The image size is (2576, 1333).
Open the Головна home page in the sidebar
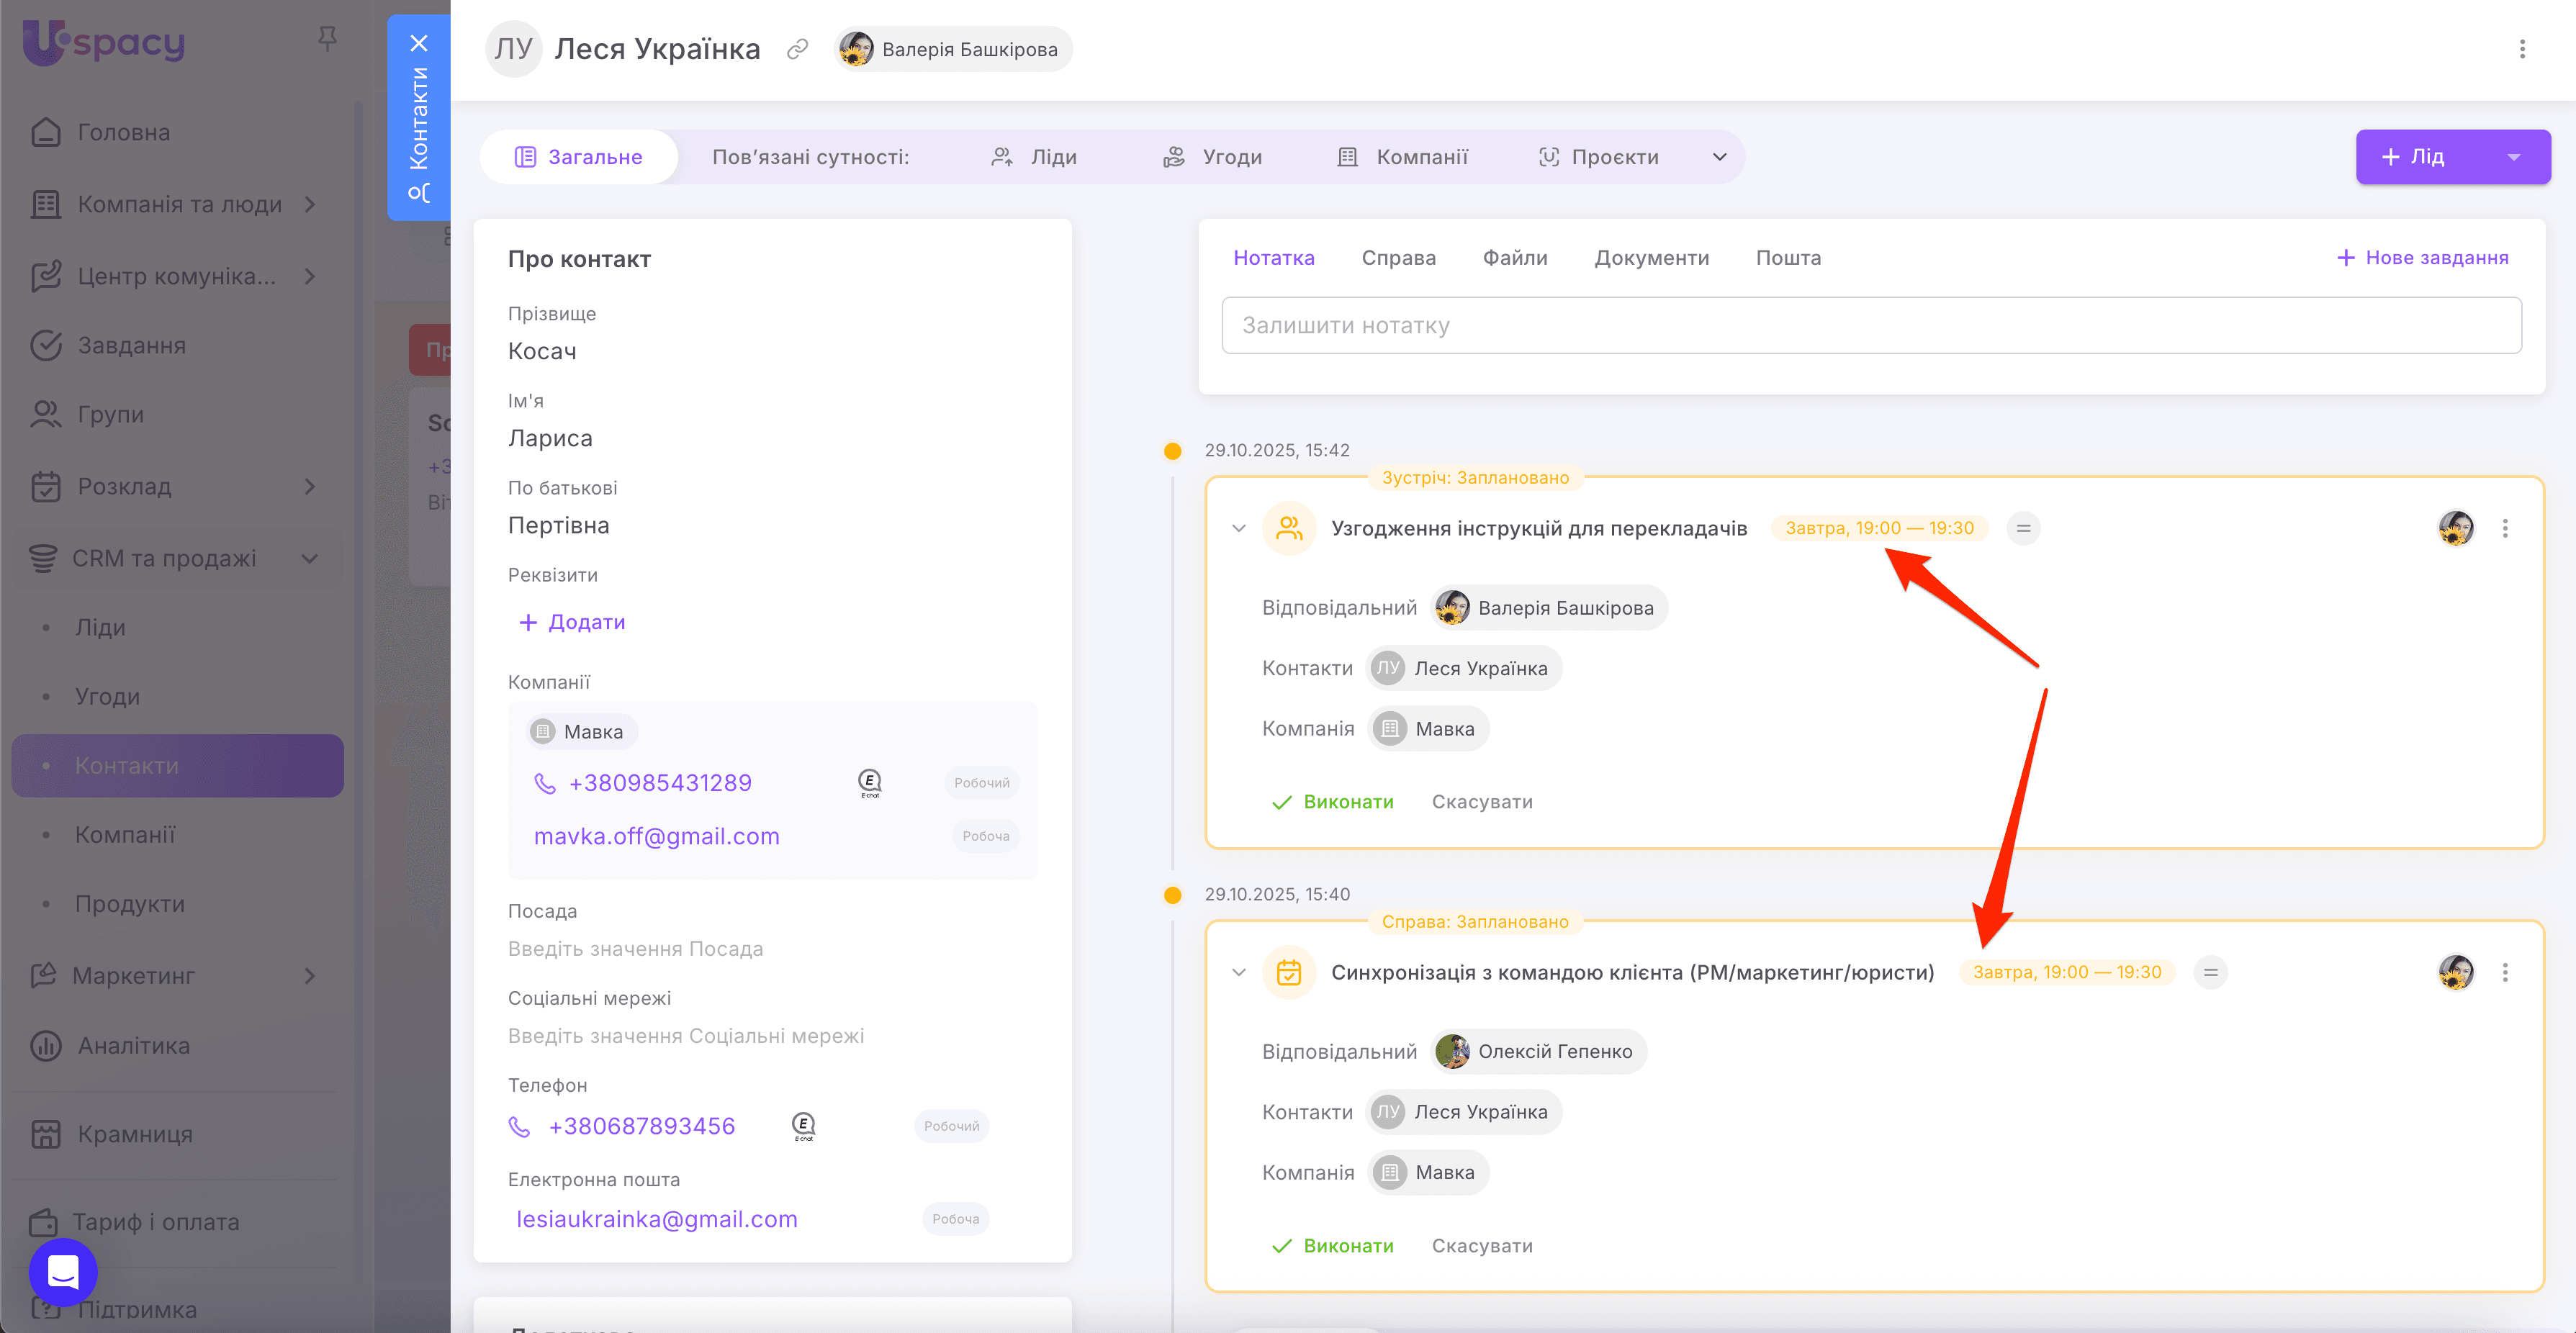[124, 133]
